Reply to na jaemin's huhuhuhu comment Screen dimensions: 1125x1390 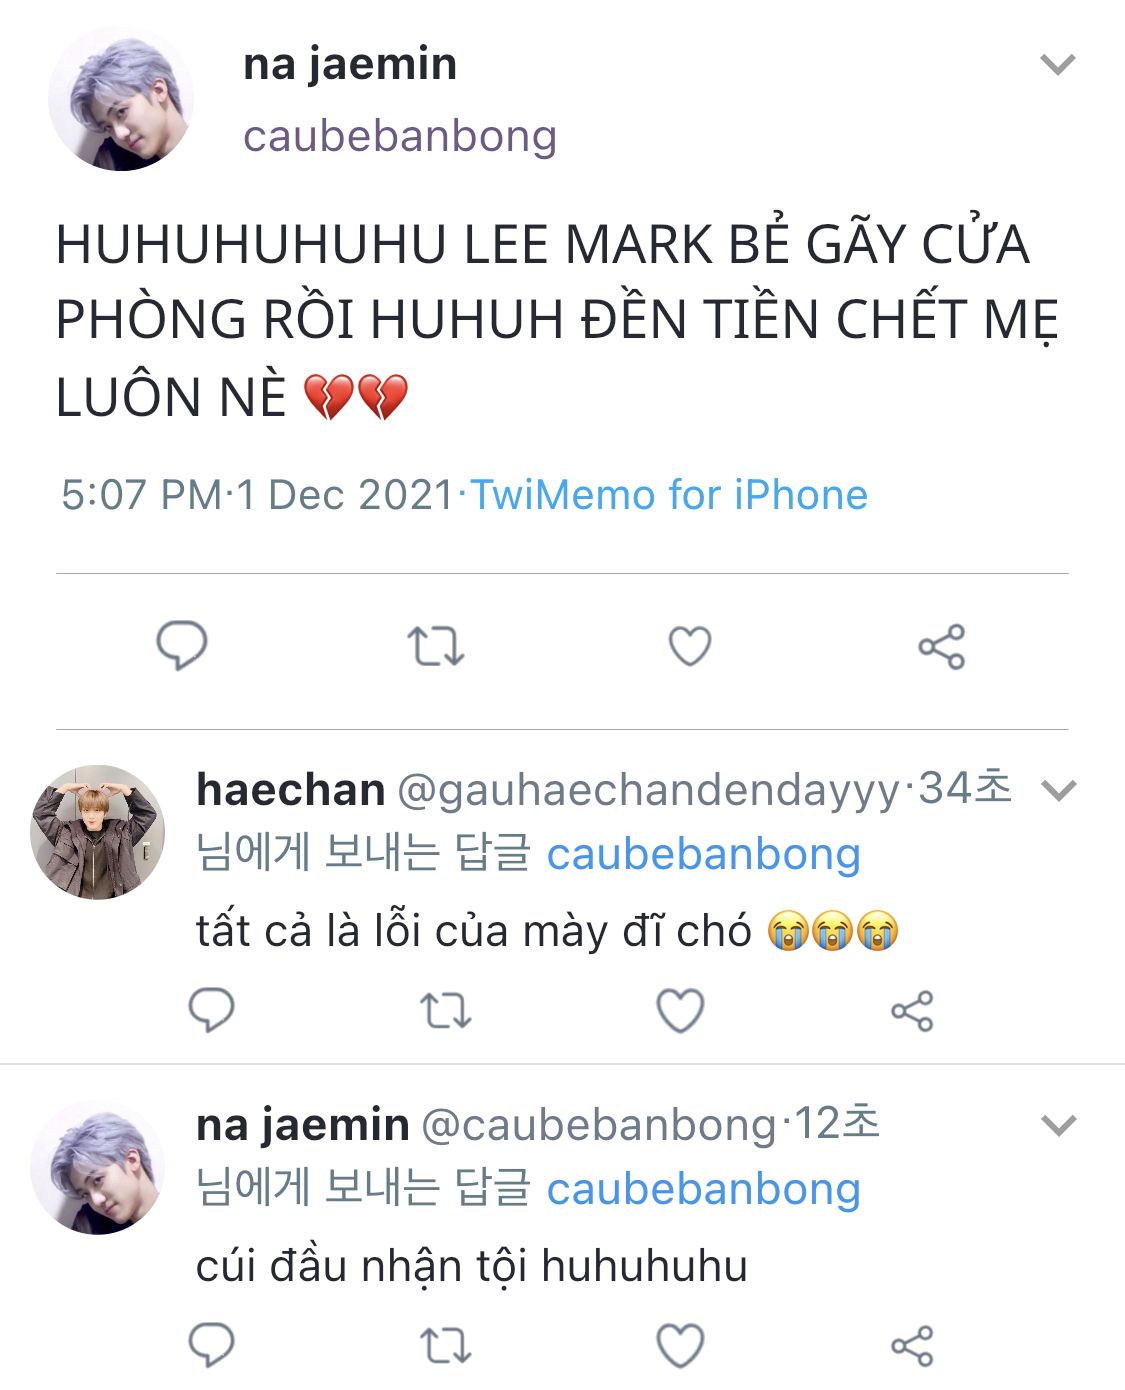coord(212,1345)
